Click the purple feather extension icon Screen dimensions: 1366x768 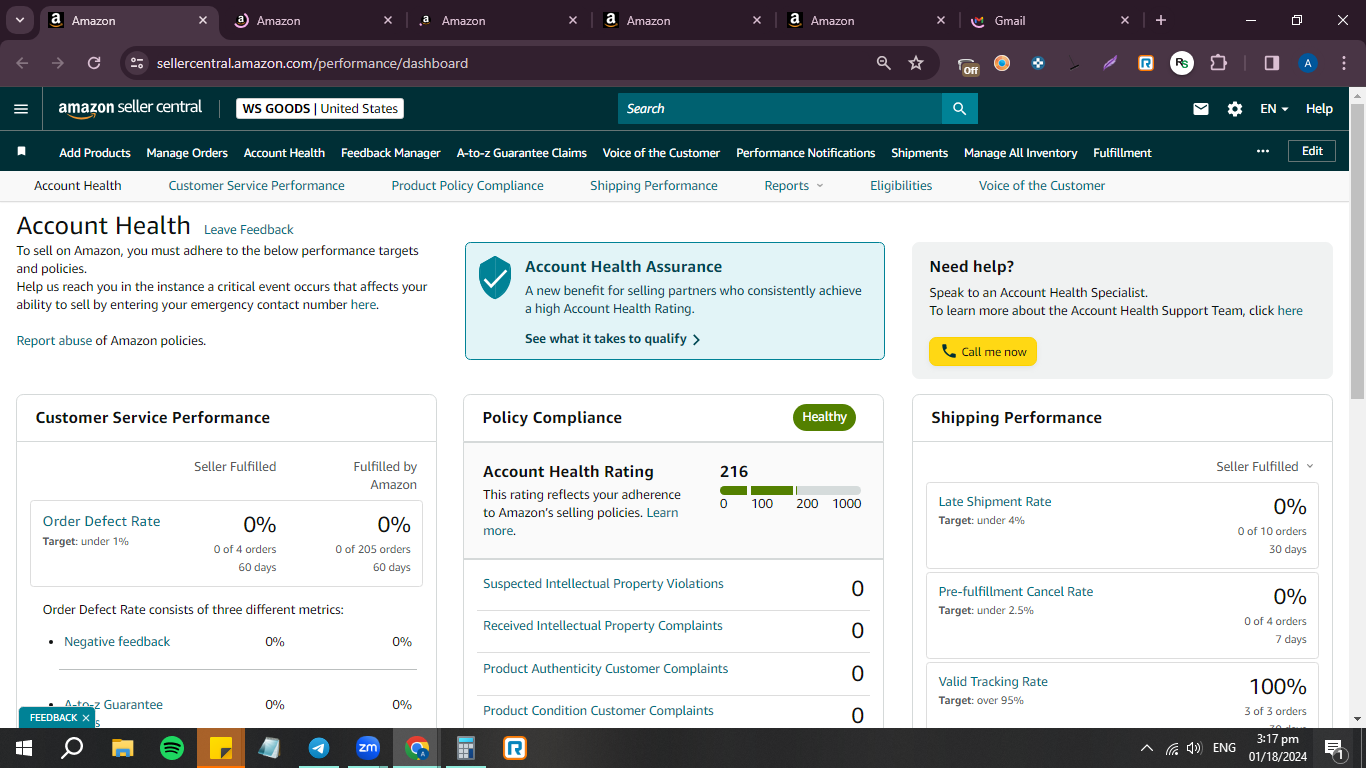(1110, 63)
